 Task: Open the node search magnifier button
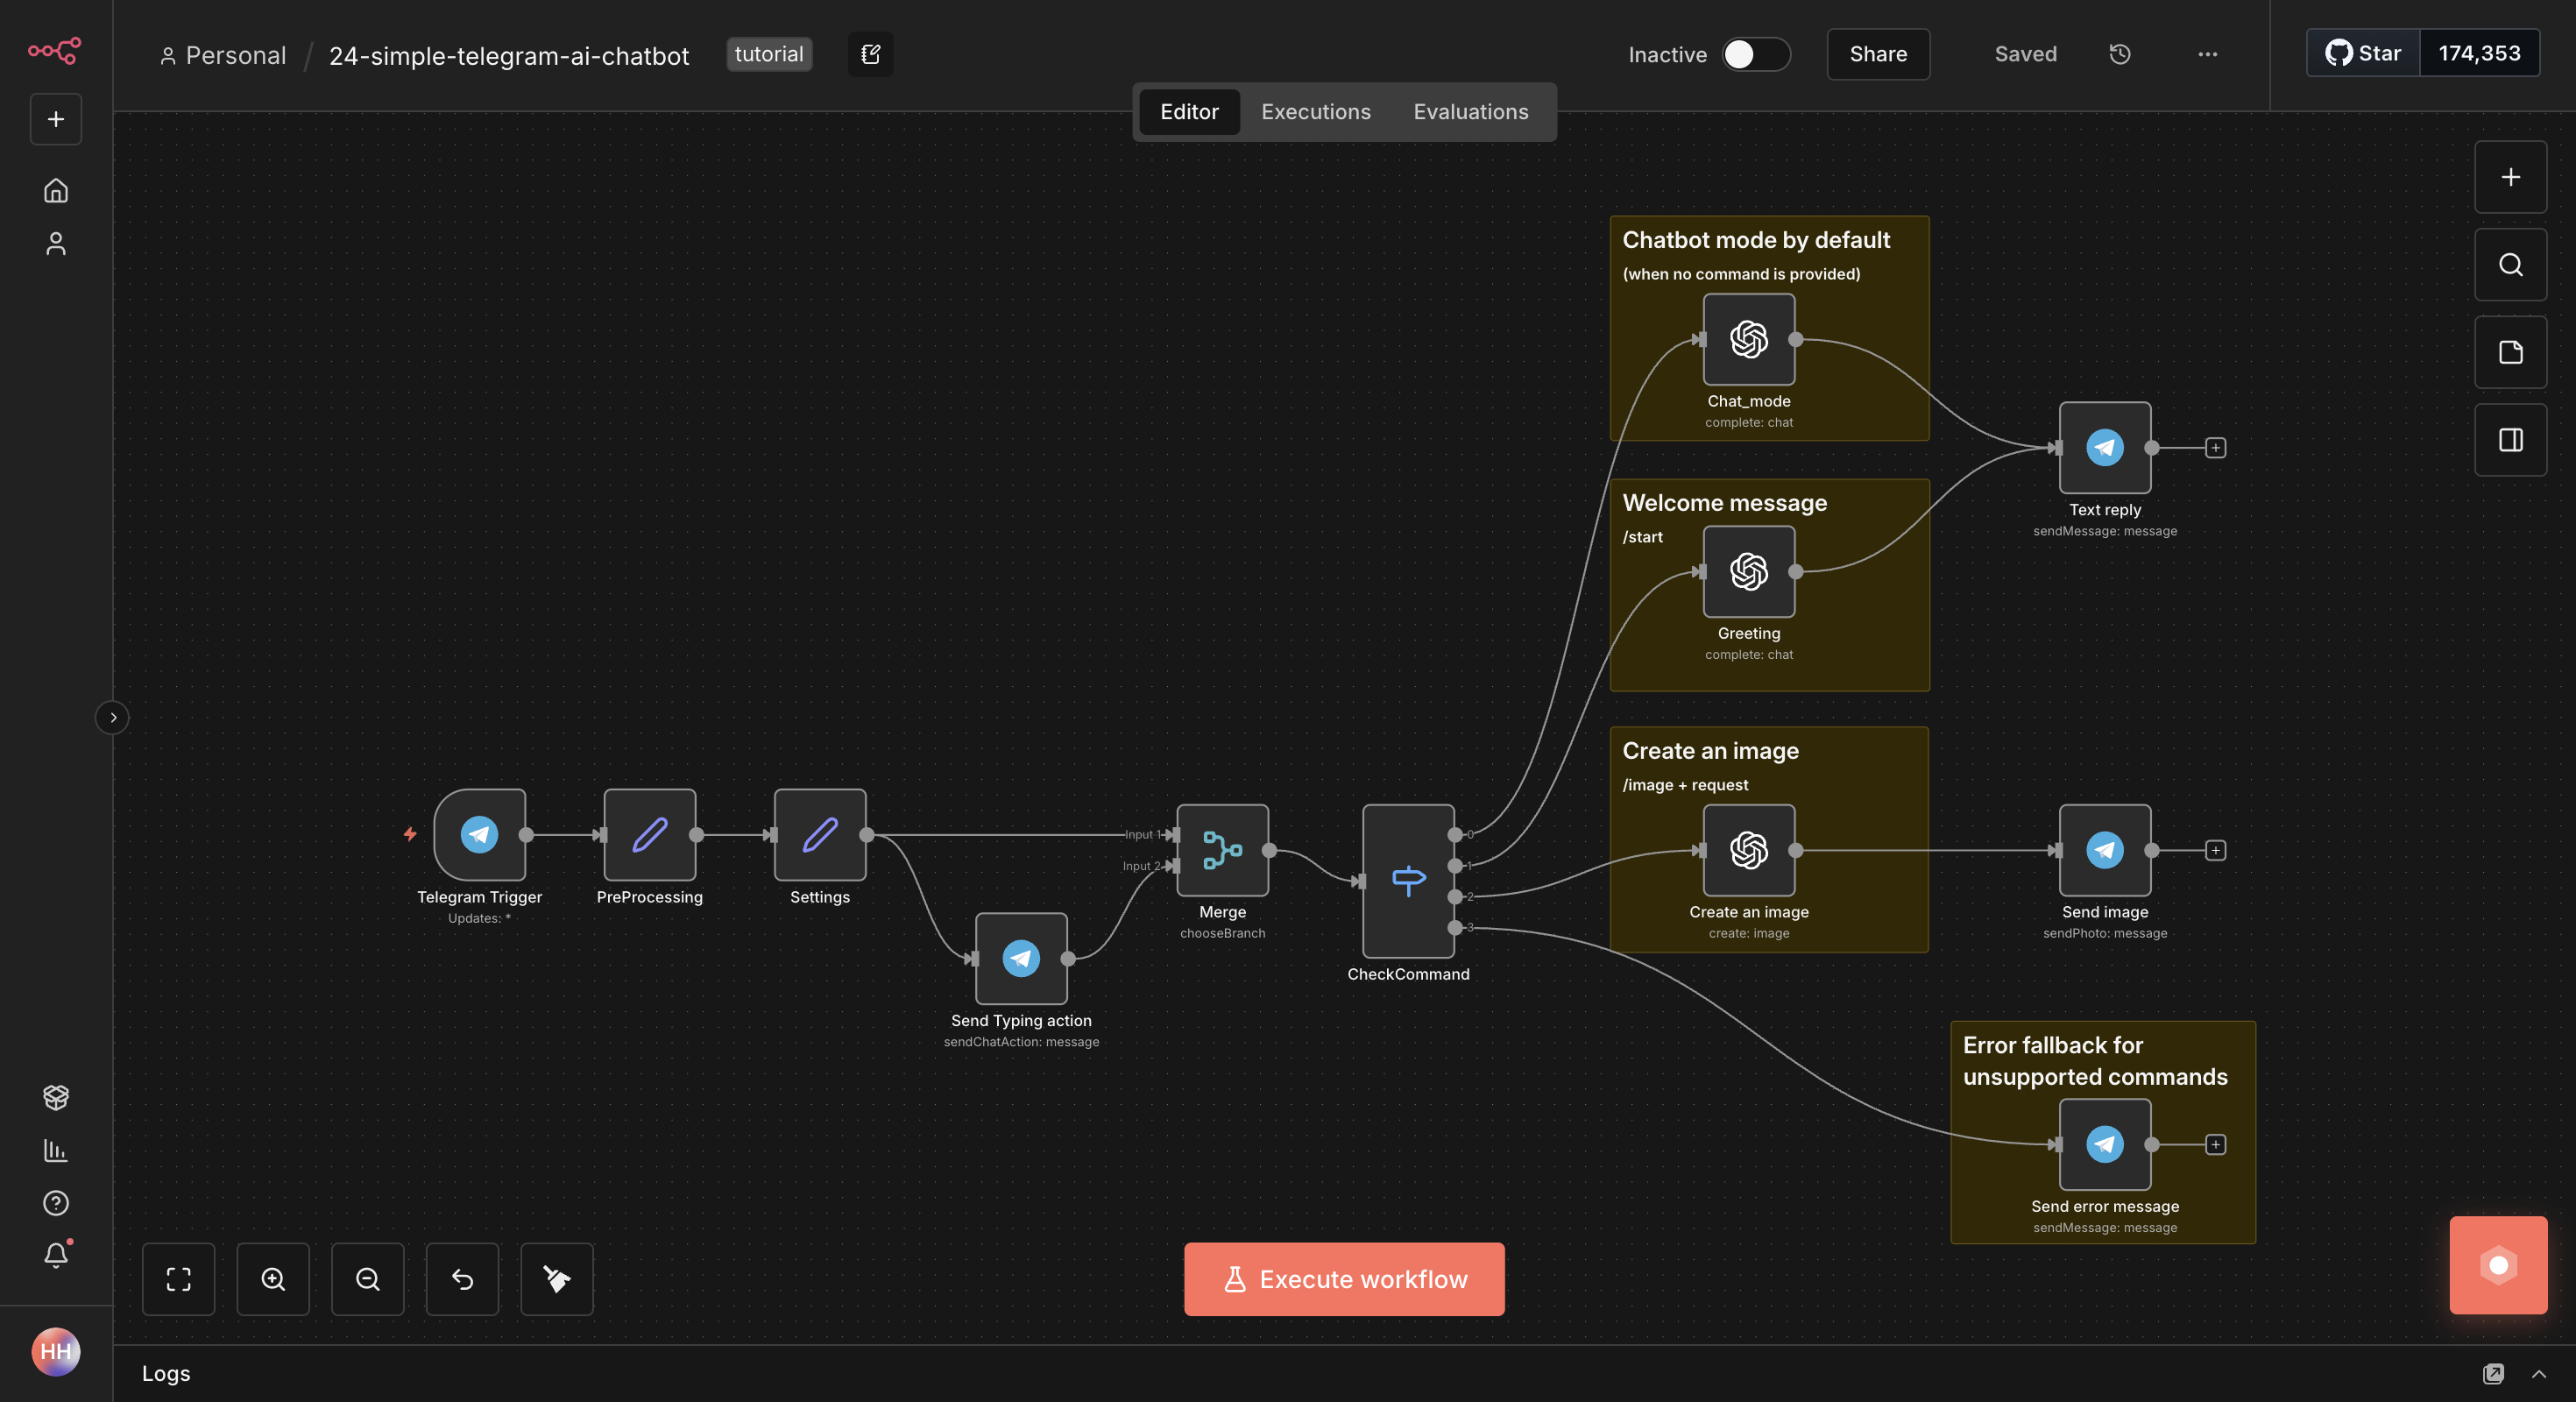2510,265
